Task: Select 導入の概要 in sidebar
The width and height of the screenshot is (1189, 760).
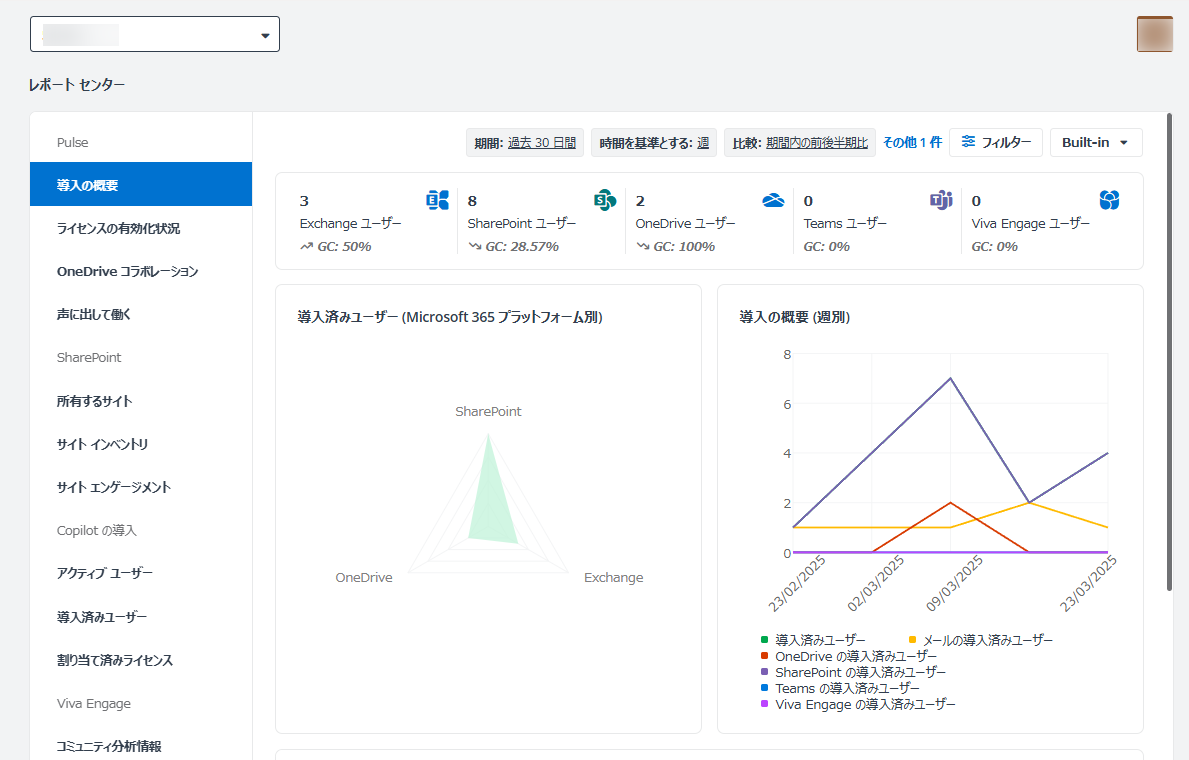Action: click(x=141, y=184)
